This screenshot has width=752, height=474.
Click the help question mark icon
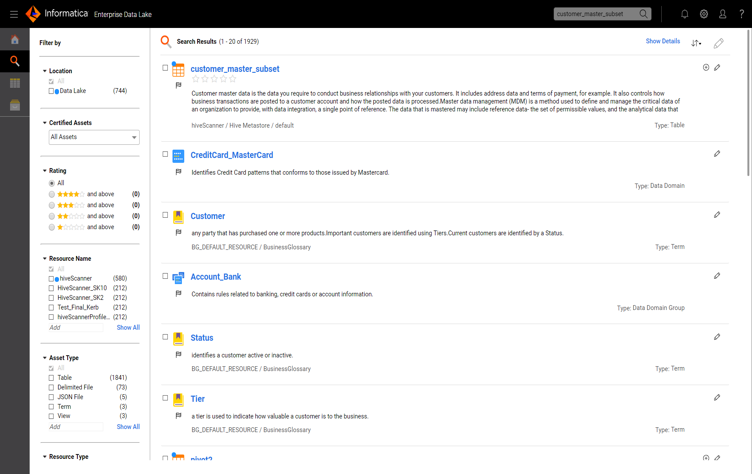(741, 14)
